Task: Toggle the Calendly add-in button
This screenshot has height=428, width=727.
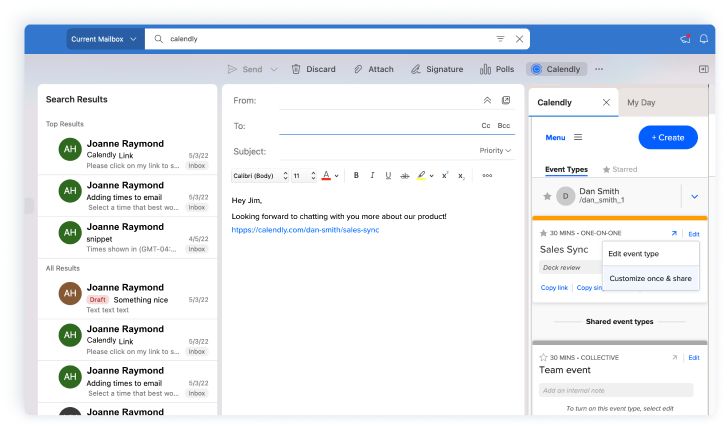Action: (556, 69)
